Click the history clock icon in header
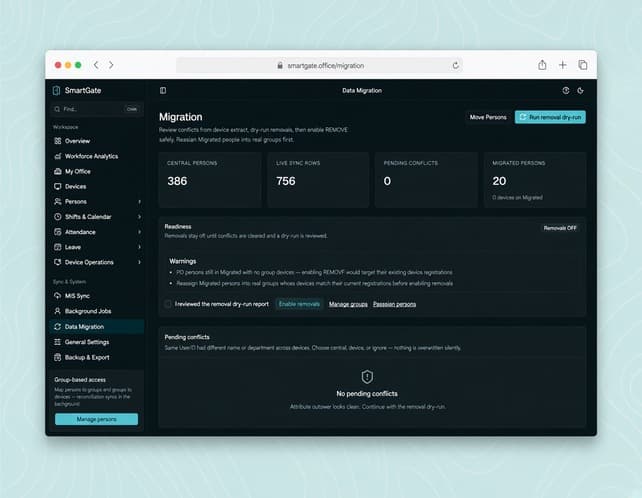The width and height of the screenshot is (642, 498). [566, 91]
